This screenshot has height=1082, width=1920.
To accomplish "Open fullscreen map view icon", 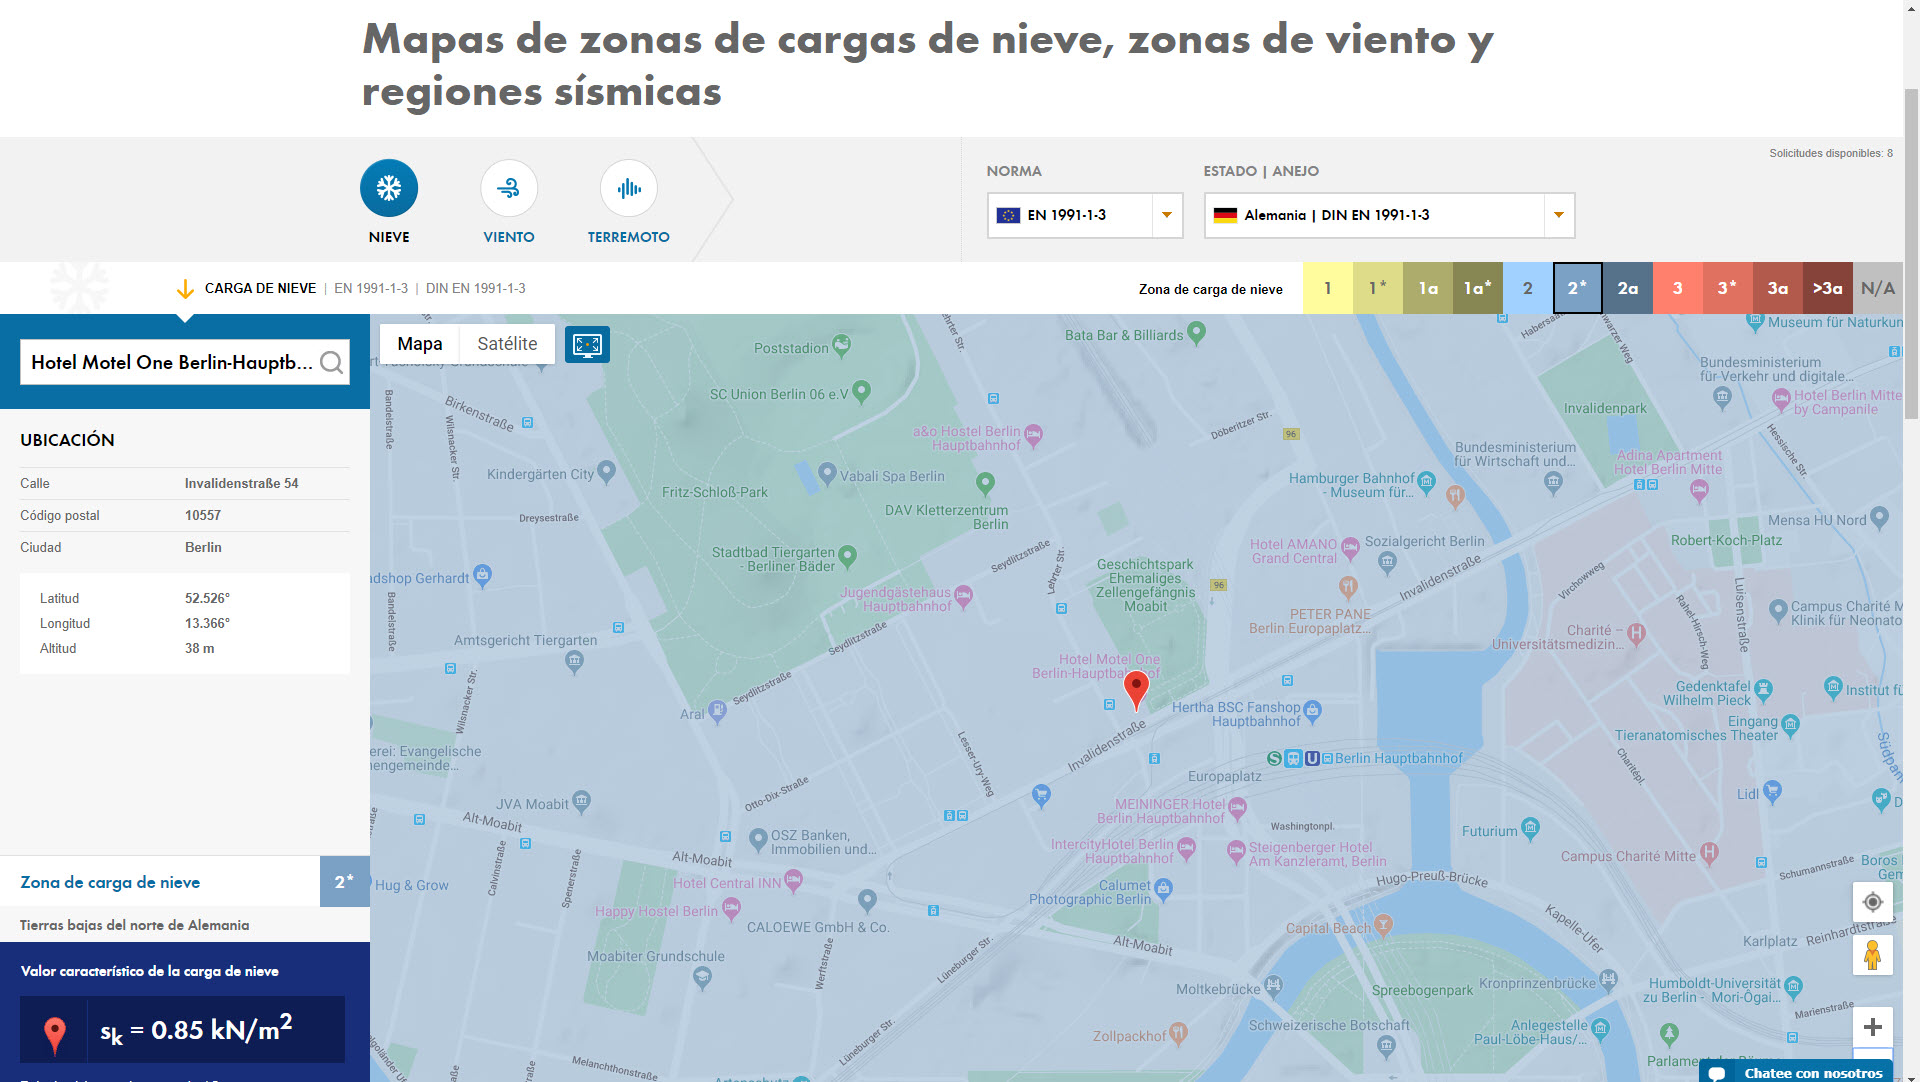I will [x=587, y=344].
